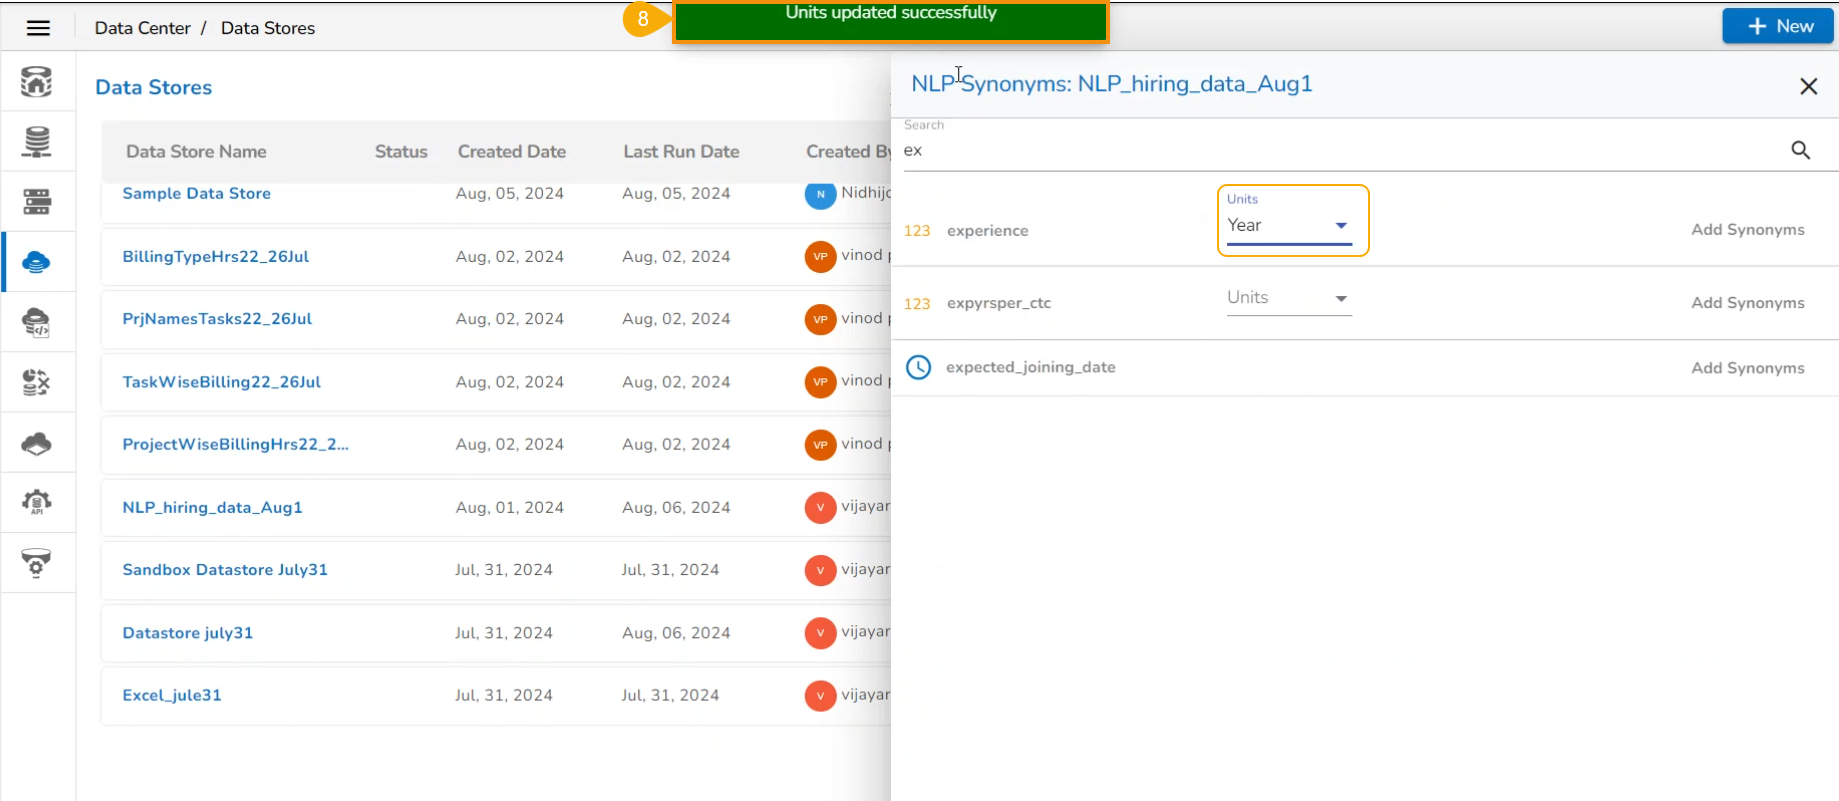Click the V avatar in NLP_hiring_data_Aug1 row

coord(820,508)
